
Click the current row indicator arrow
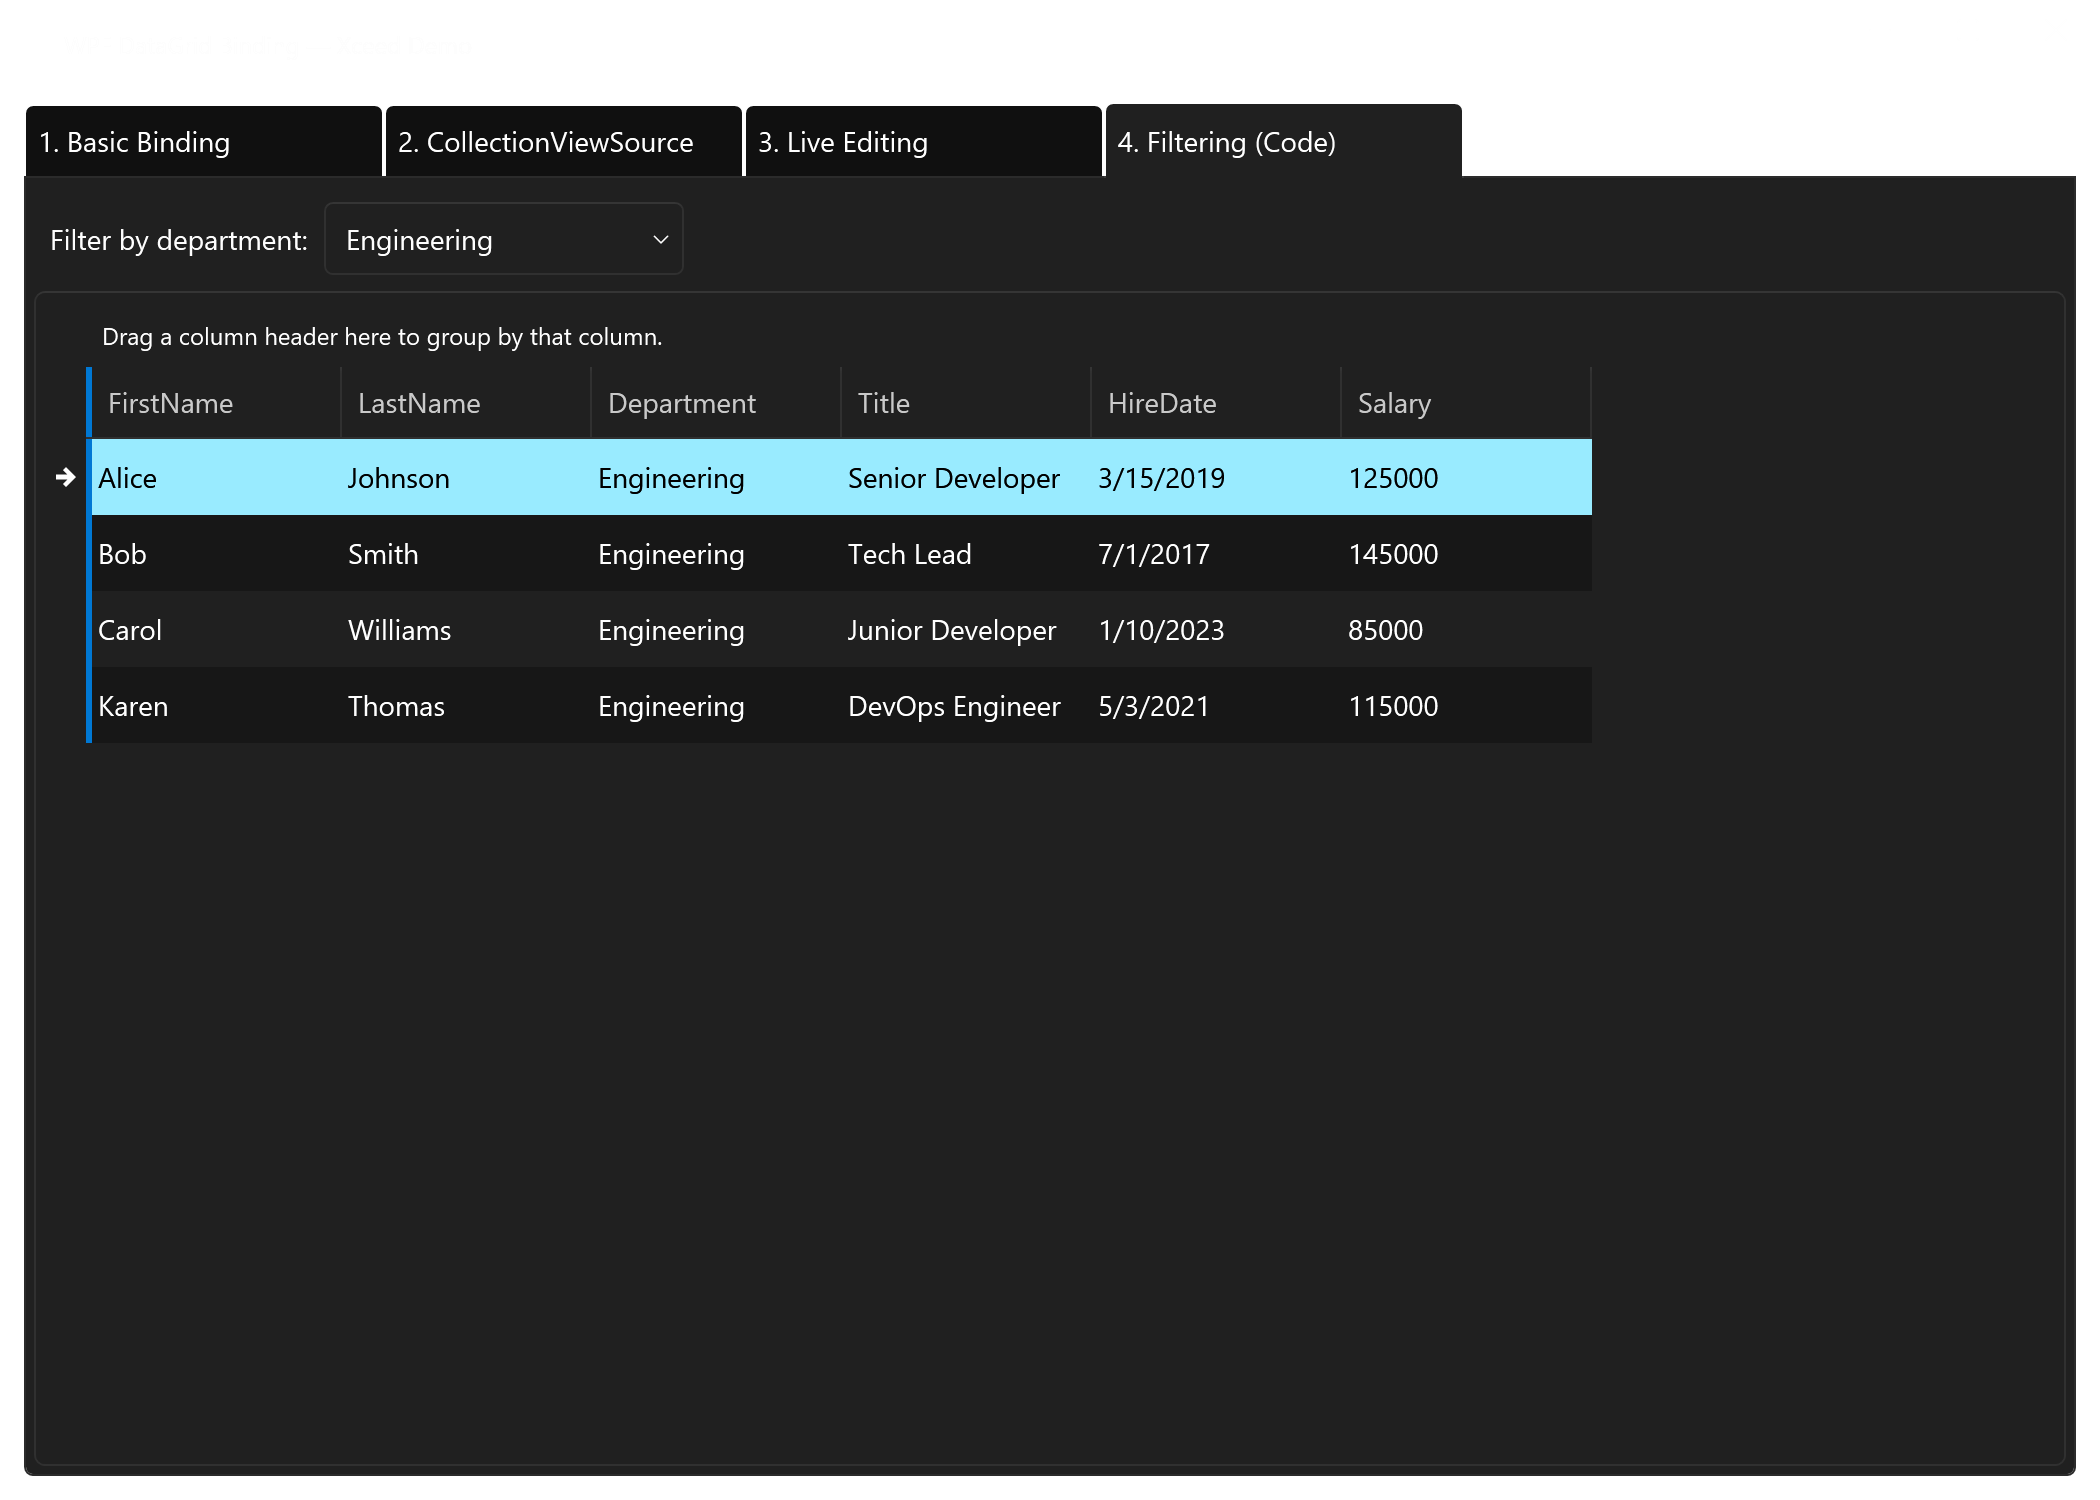pos(66,477)
